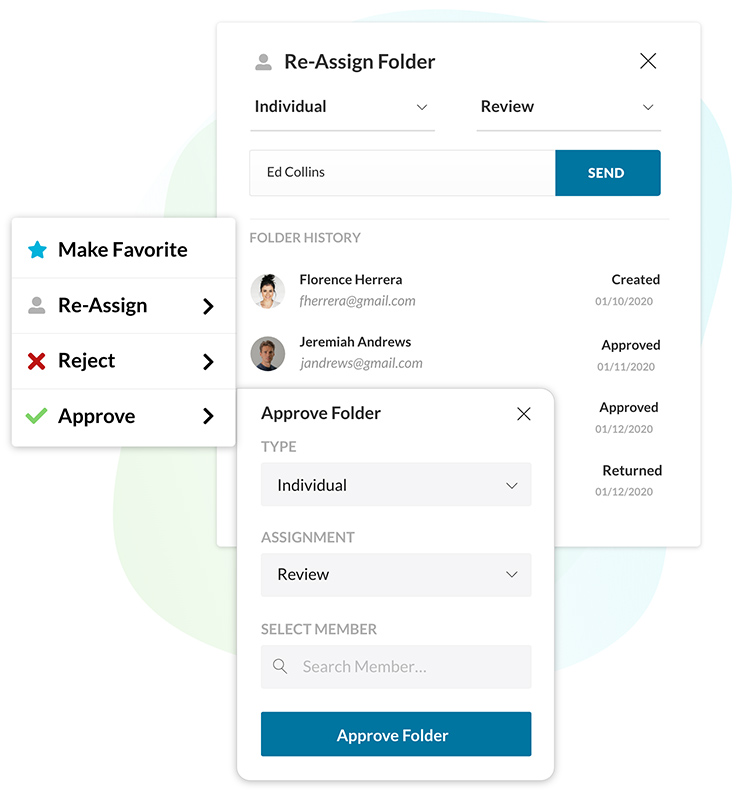Click the gray person icon beside Re-Assign

point(37,306)
